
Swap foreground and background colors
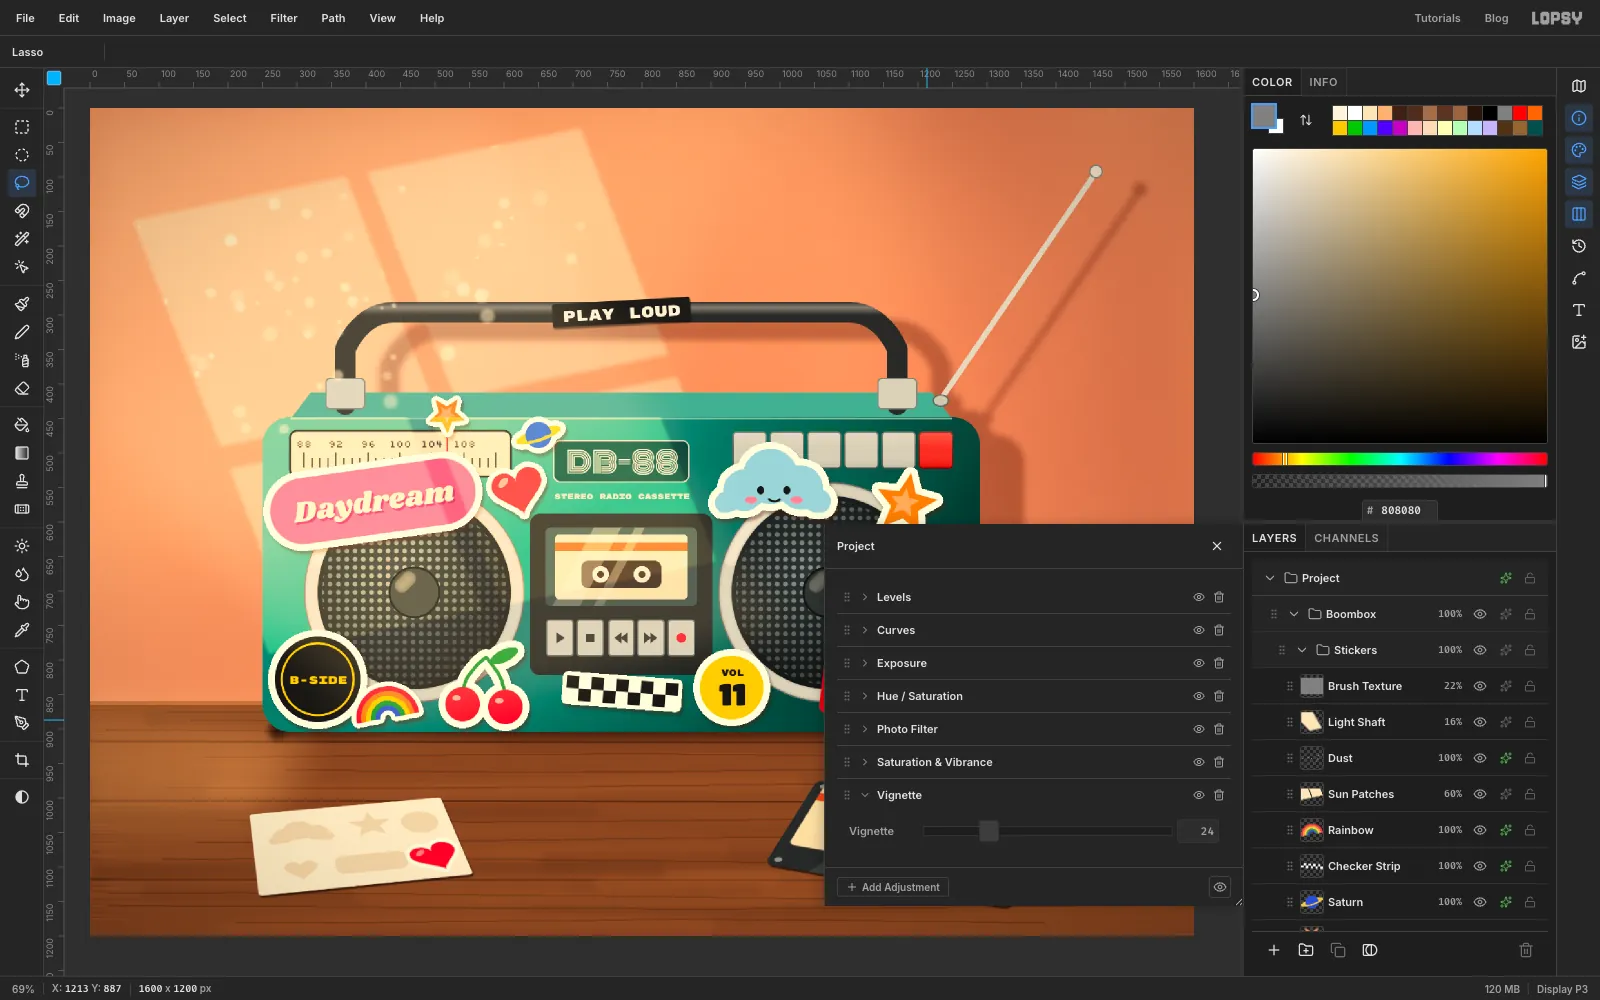[1306, 120]
